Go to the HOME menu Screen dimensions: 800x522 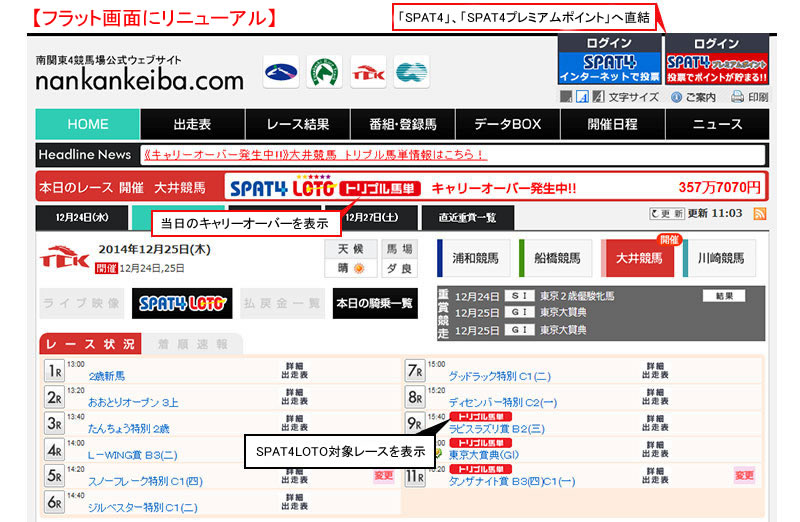click(x=88, y=124)
